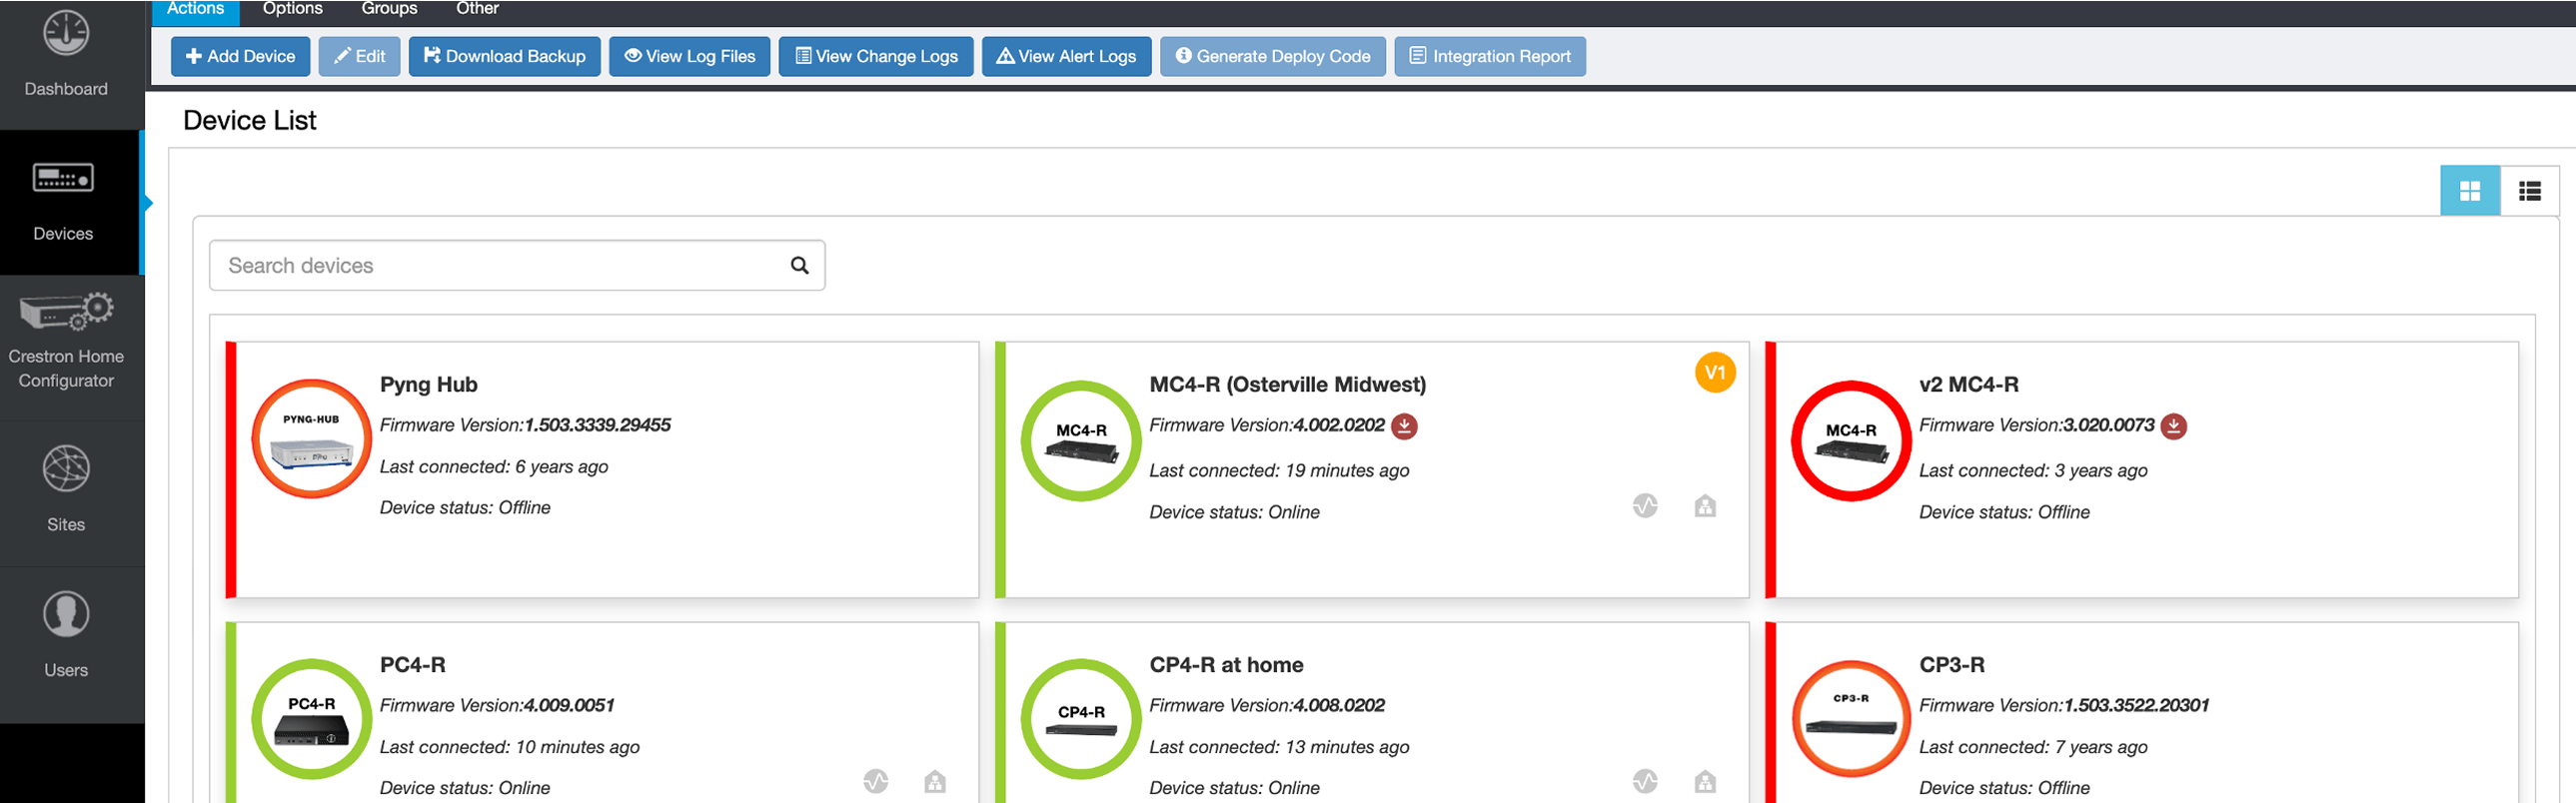This screenshot has height=803, width=2576.
Task: Select the Pyng Hub device thumbnail
Action: 312,439
